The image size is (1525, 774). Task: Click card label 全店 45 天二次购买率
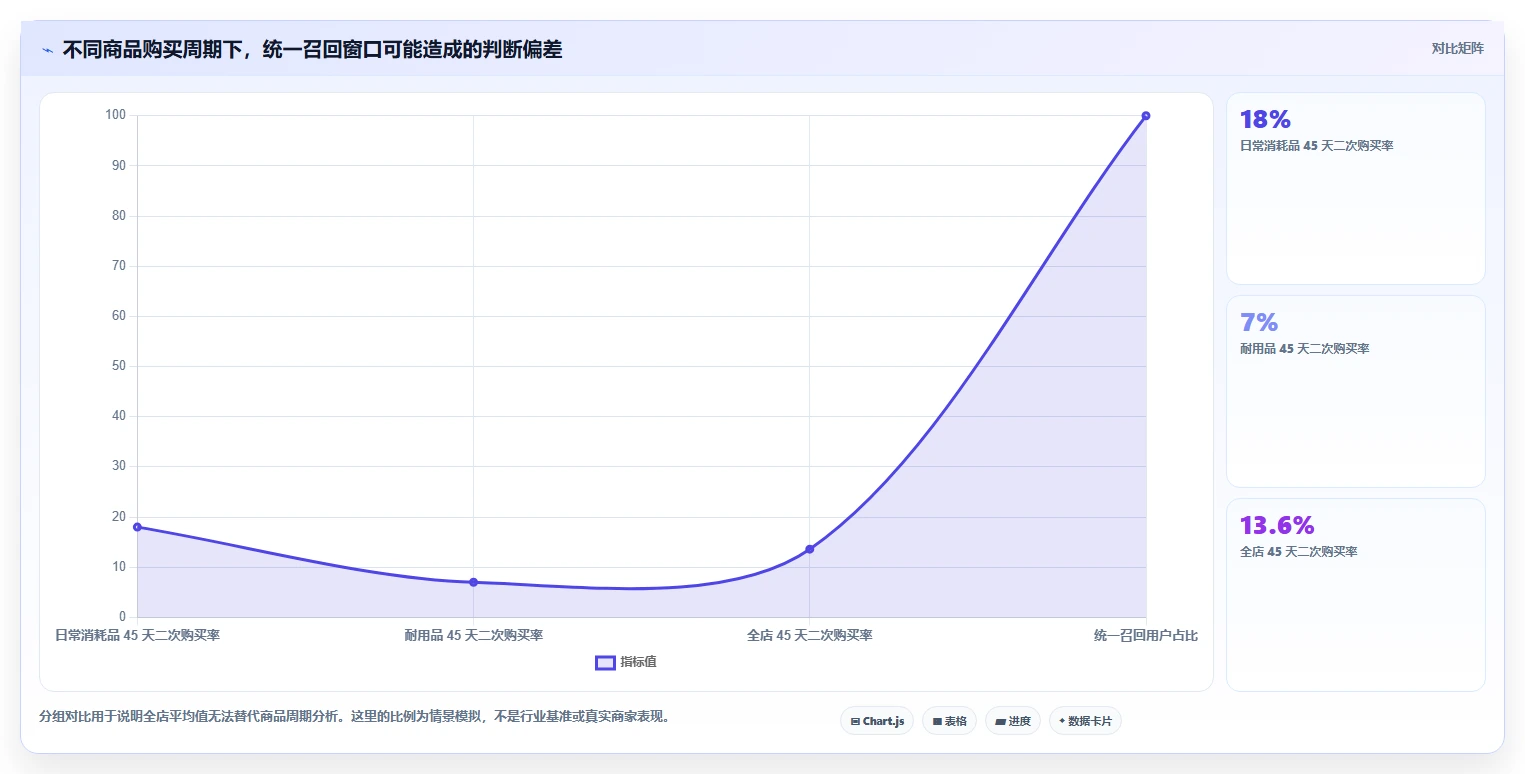(x=1298, y=552)
